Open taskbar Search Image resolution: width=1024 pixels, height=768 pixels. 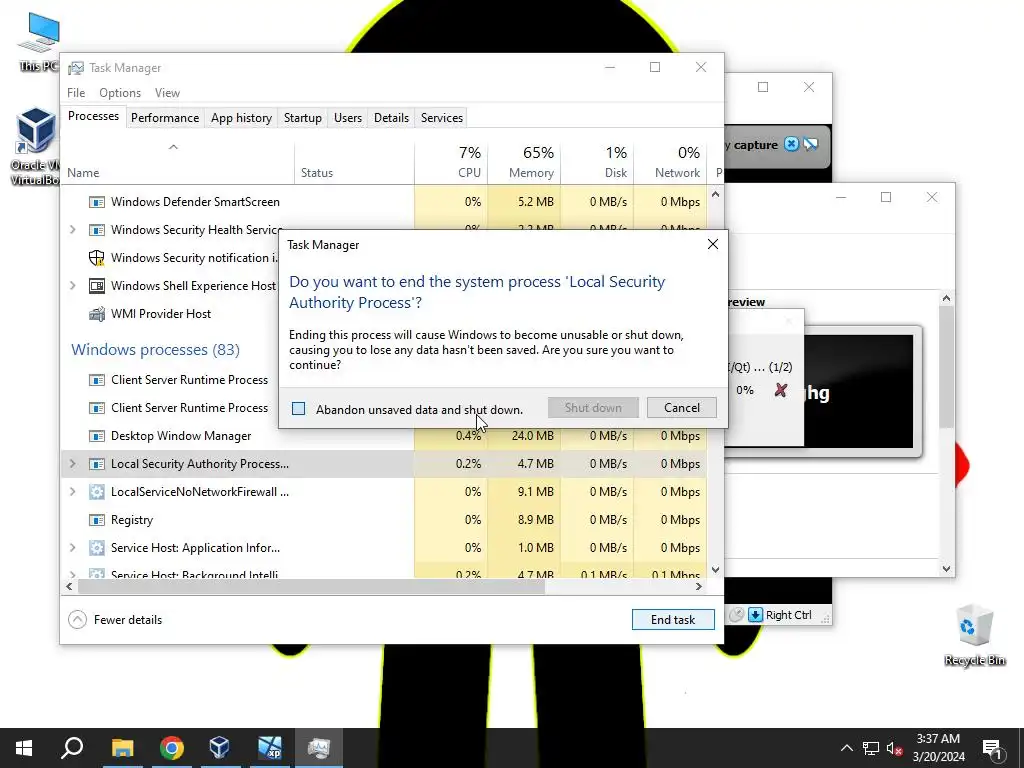point(72,748)
